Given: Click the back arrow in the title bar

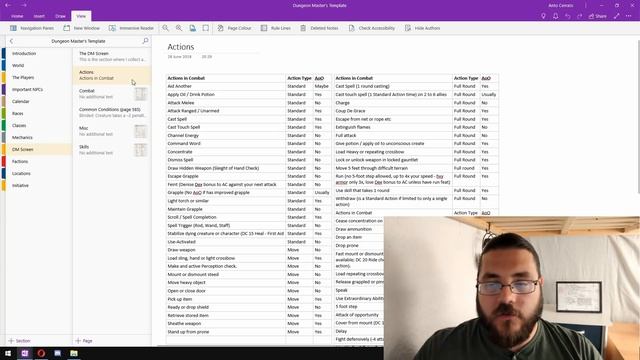Looking at the screenshot, I should pyautogui.click(x=8, y=5).
